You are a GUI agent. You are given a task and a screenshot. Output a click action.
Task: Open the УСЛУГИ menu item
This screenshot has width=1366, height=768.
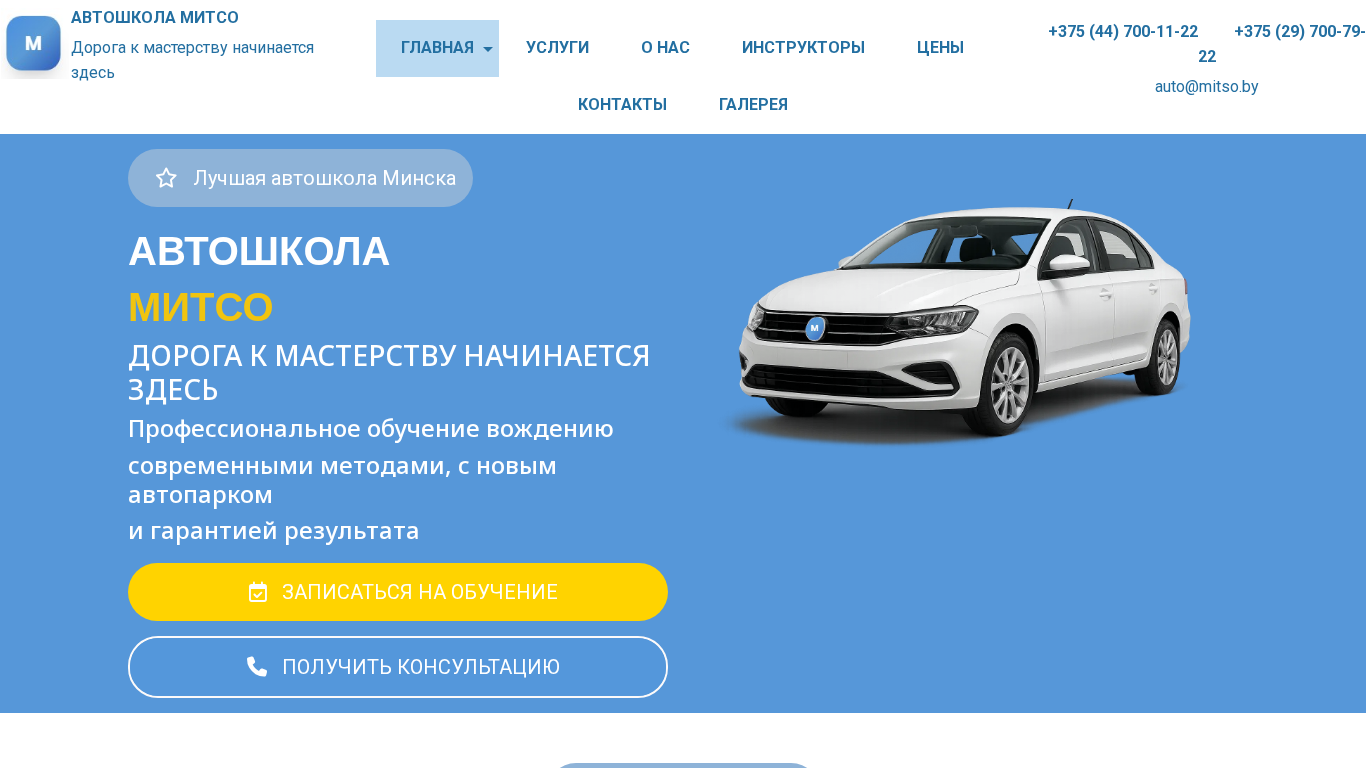(557, 48)
